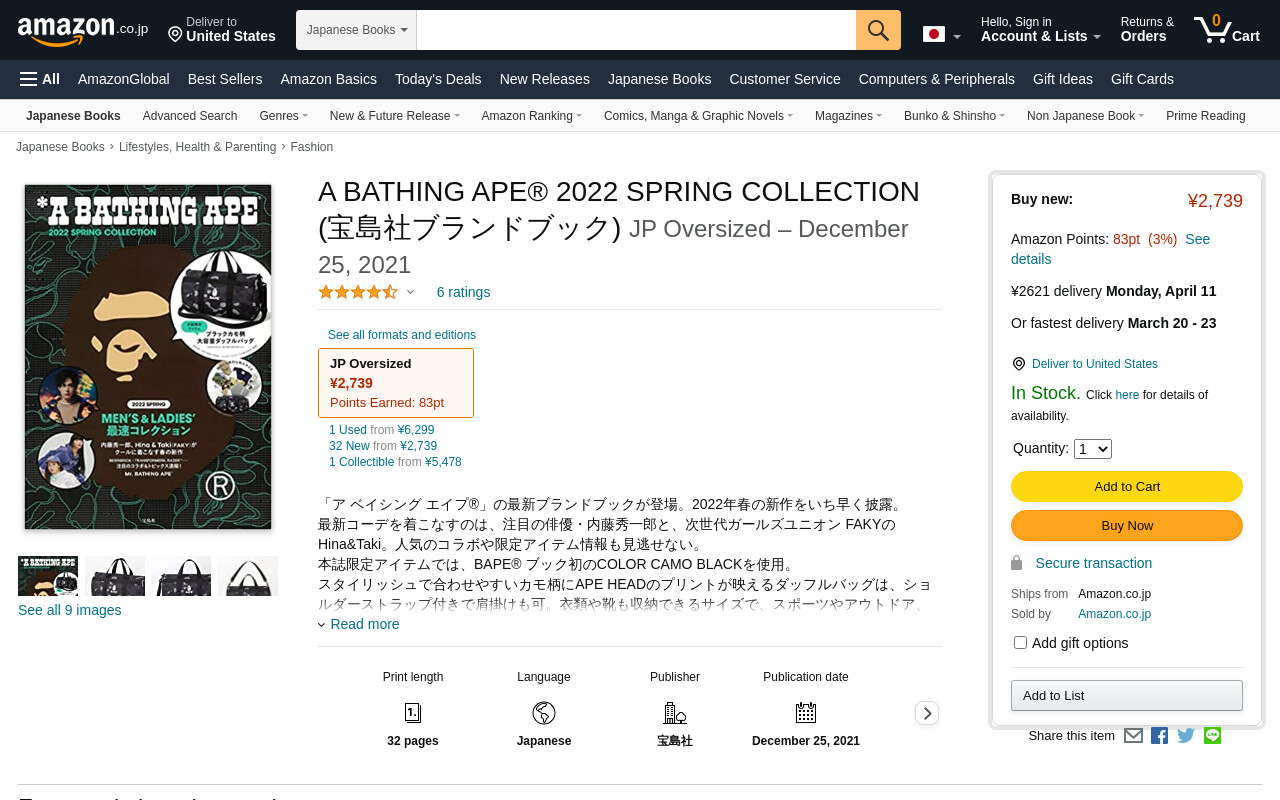Image resolution: width=1280 pixels, height=800 pixels.
Task: Share this item on Facebook
Action: (1160, 736)
